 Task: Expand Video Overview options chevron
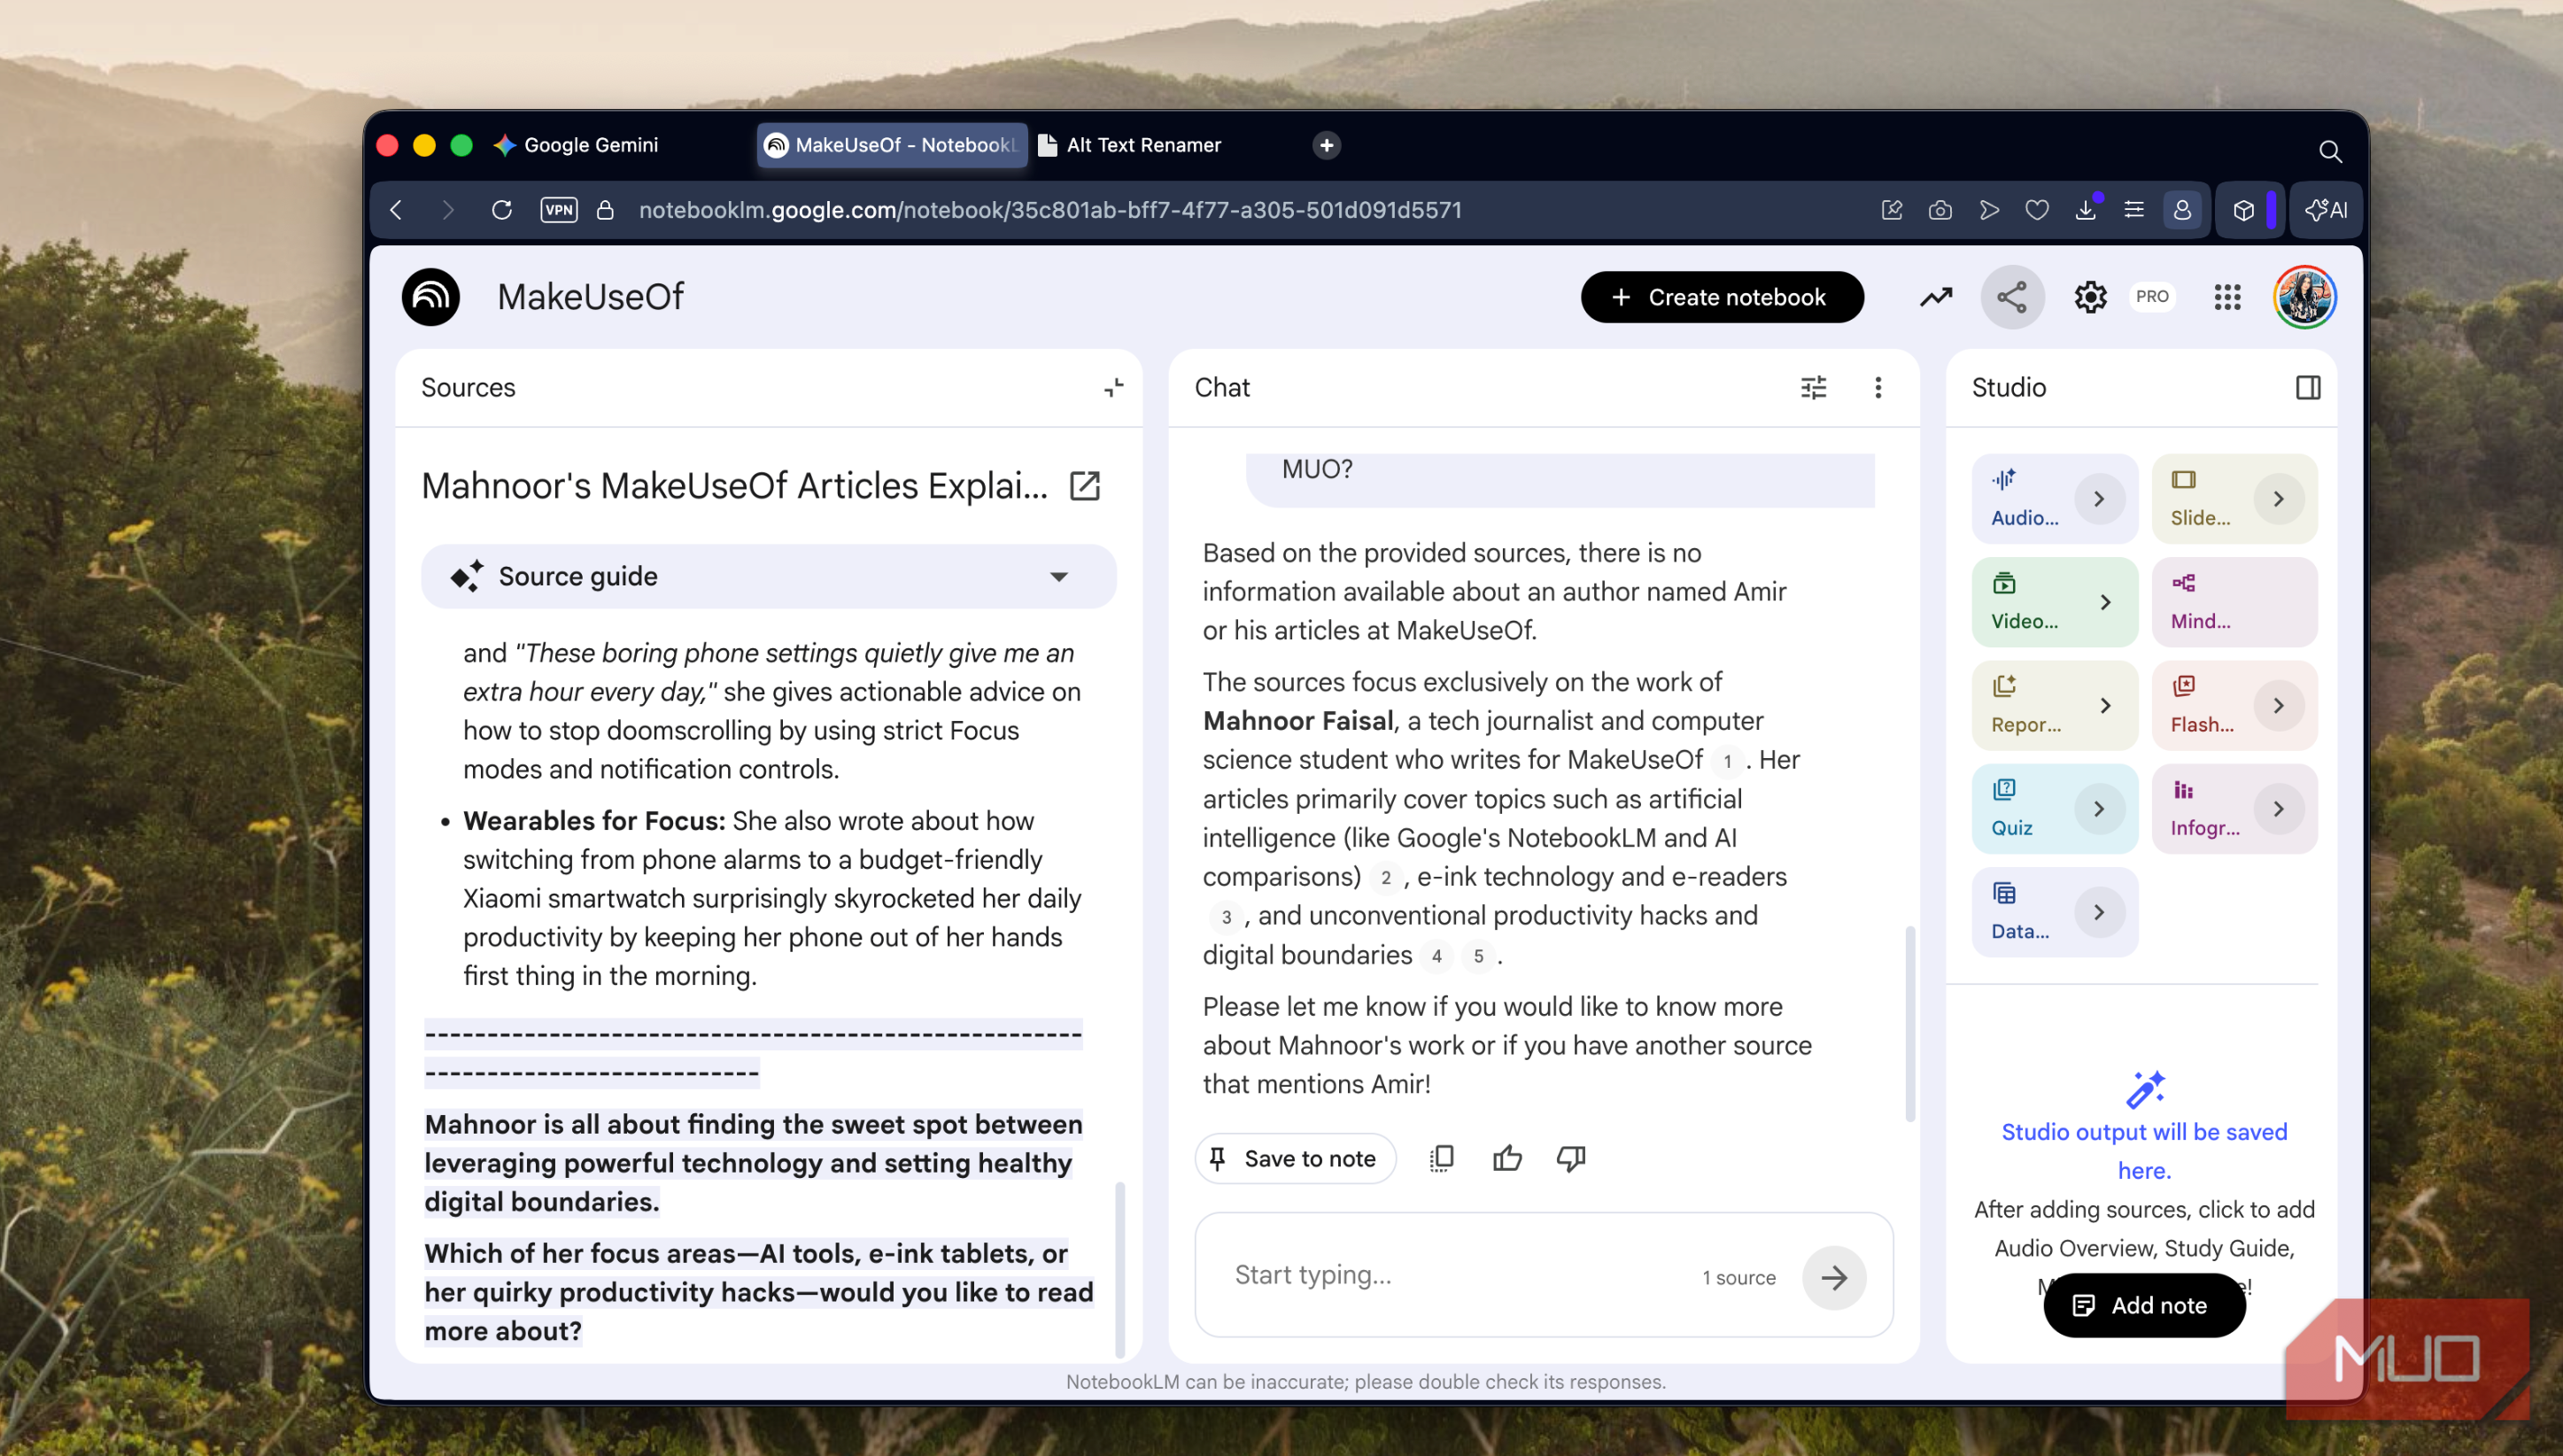click(2105, 602)
